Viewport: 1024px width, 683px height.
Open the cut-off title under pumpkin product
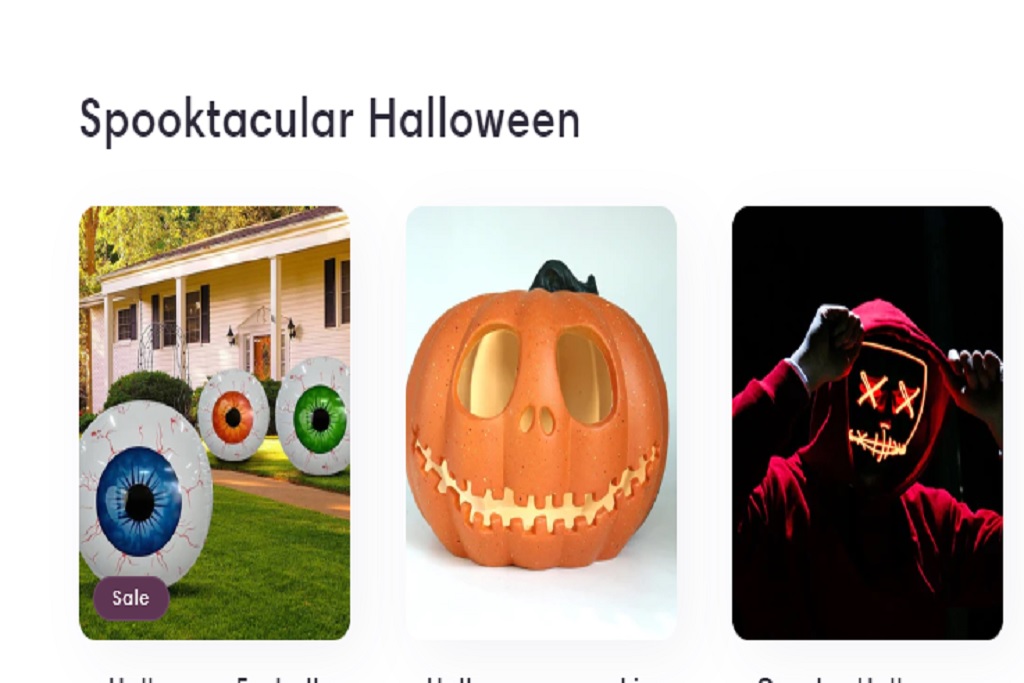pos(541,679)
